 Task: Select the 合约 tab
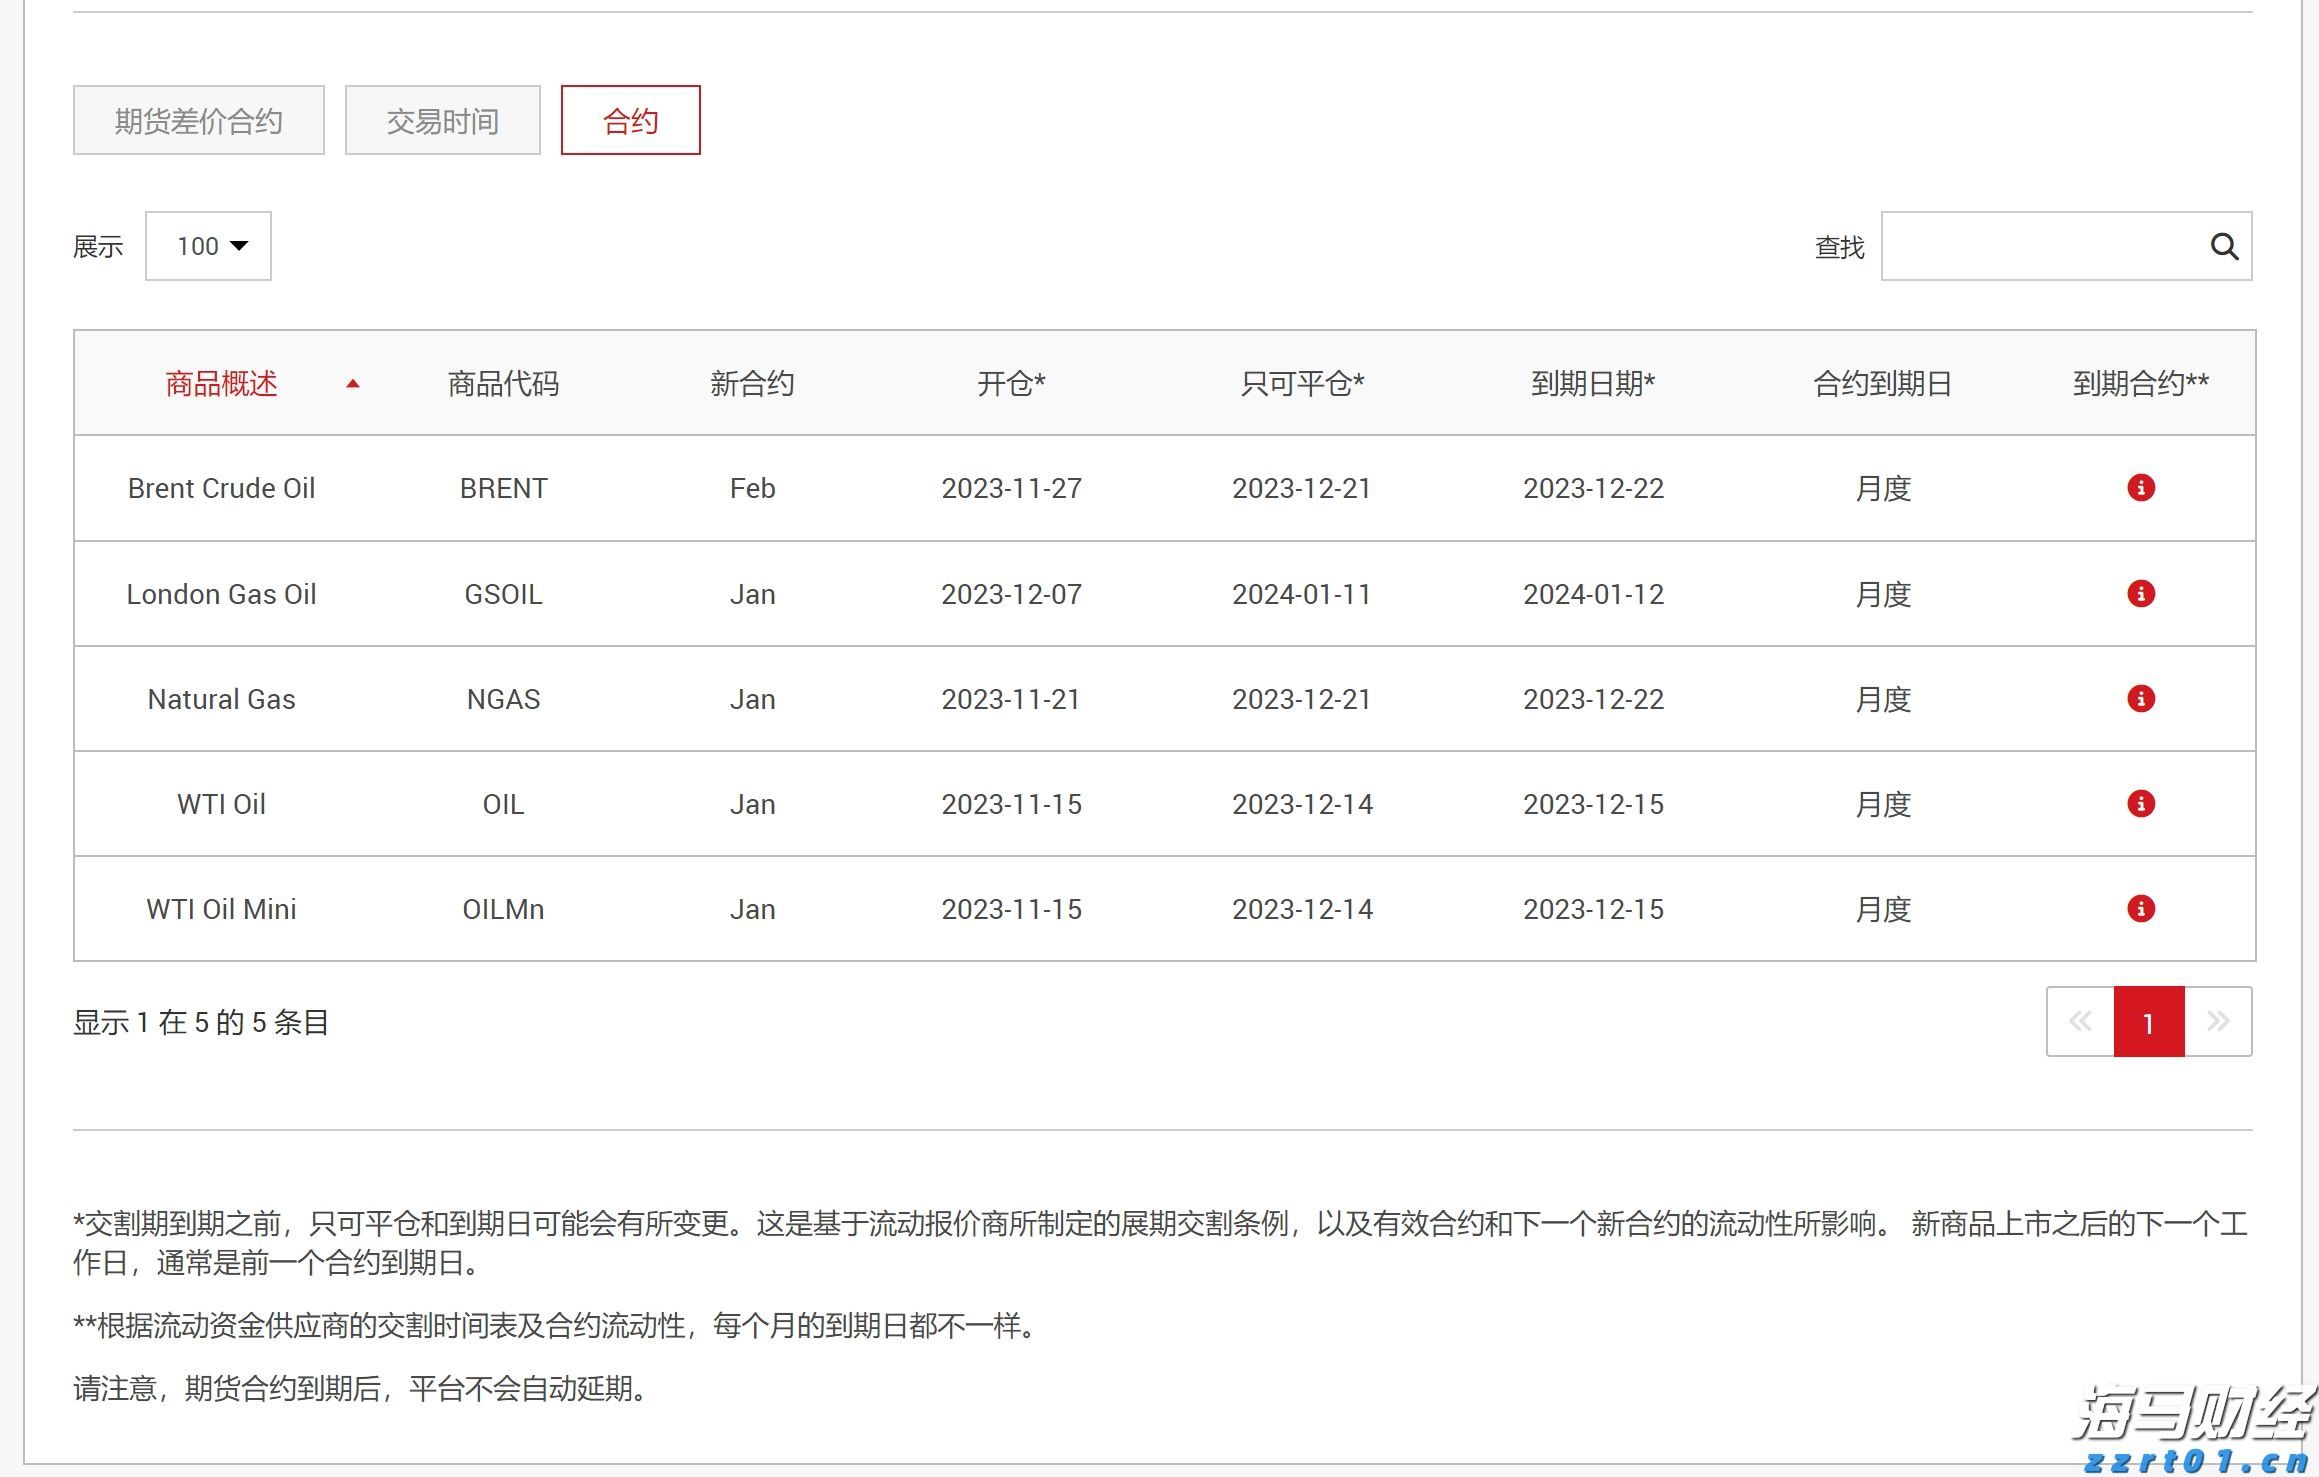pyautogui.click(x=630, y=119)
